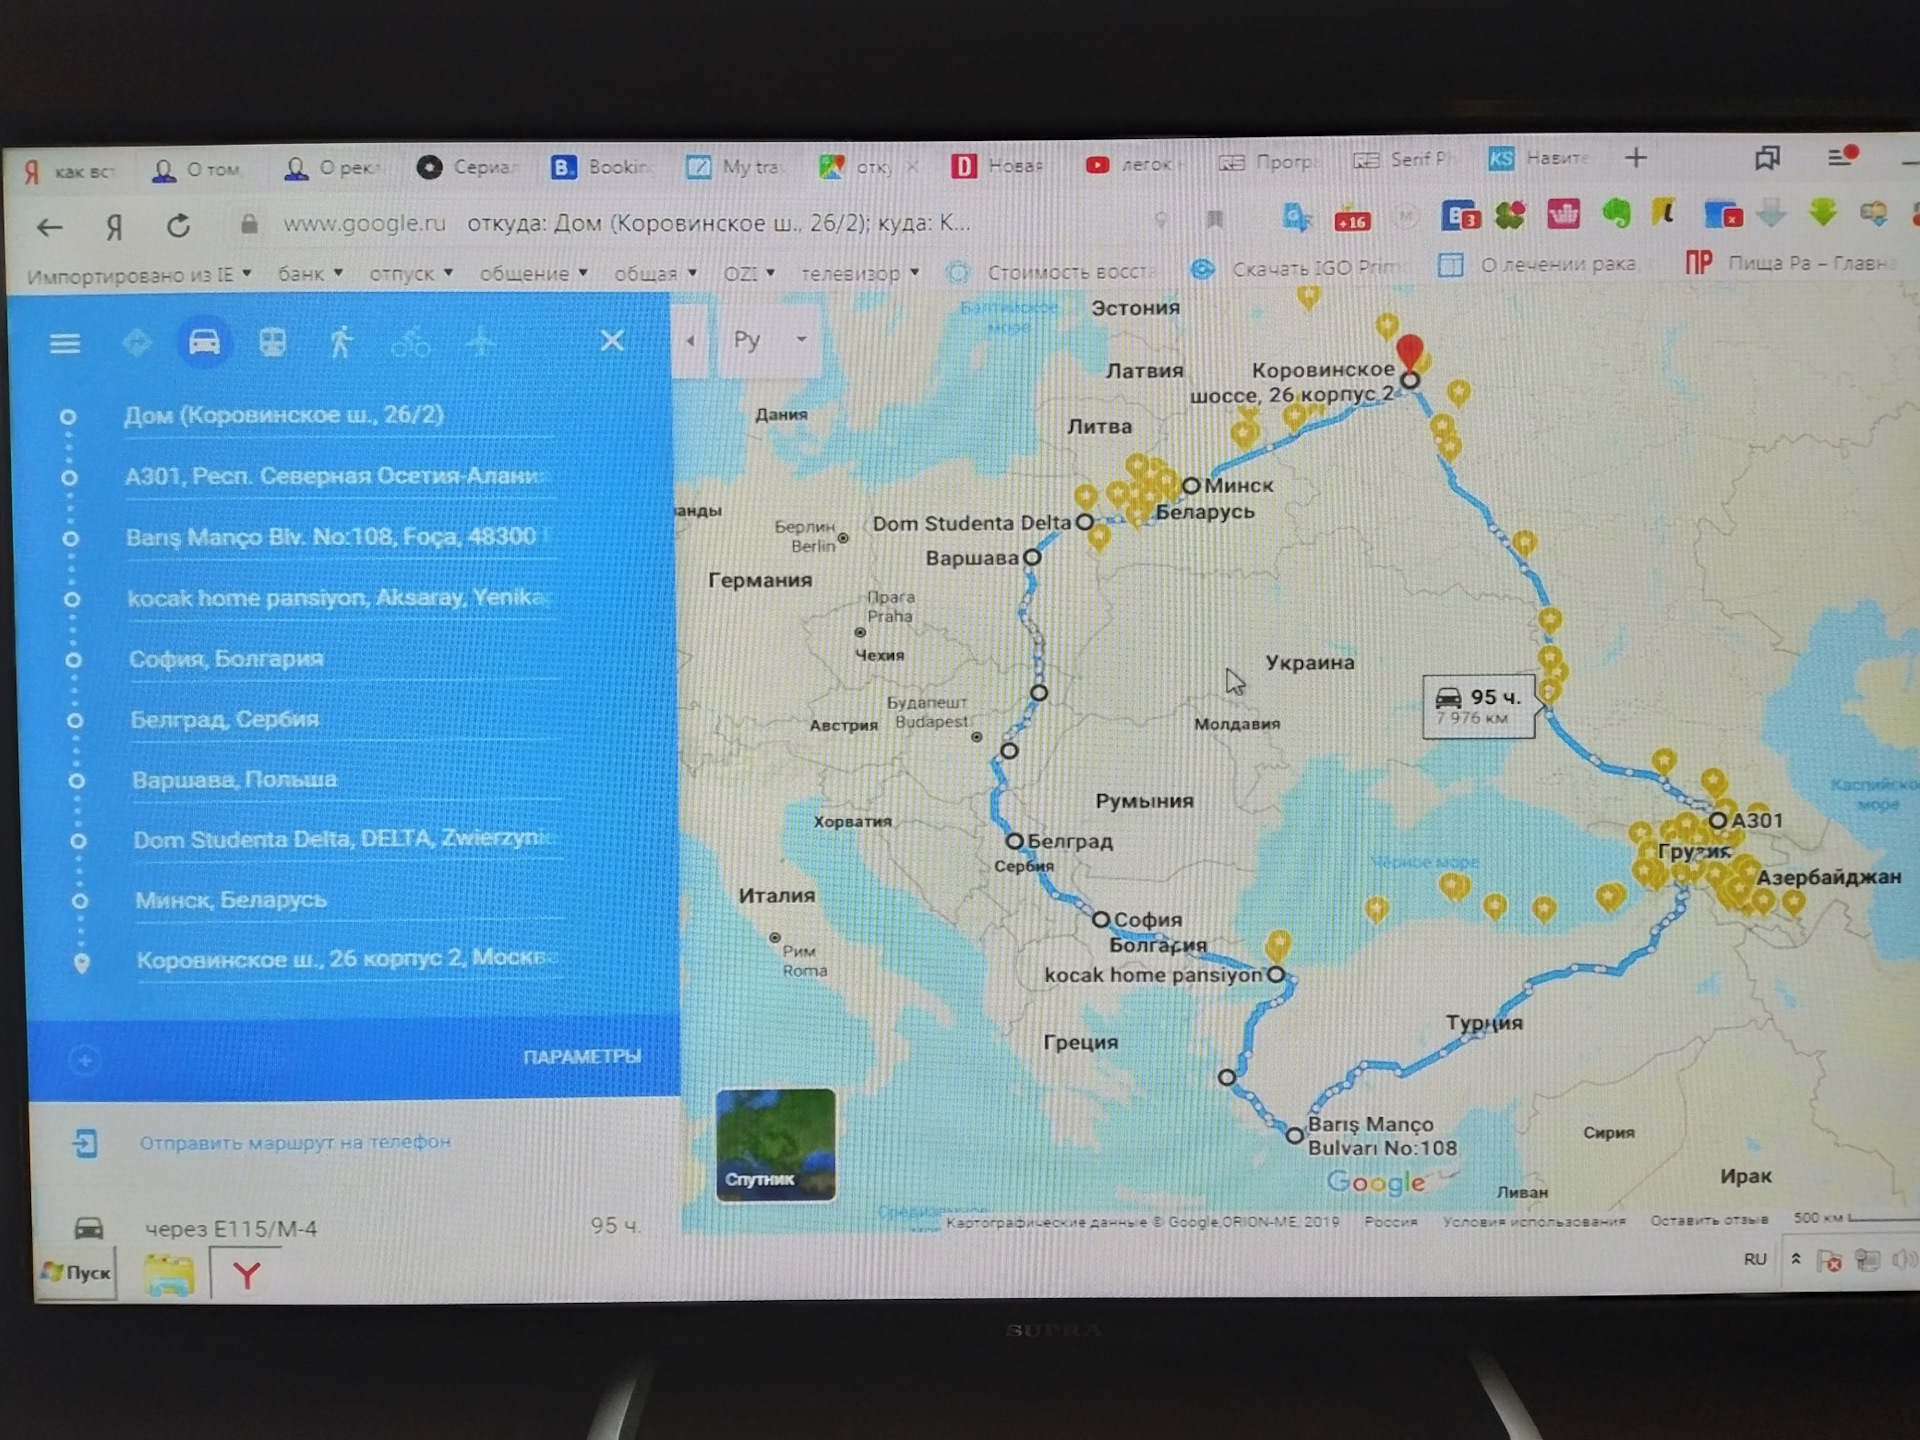Edit the kocak home pansiyon waypoint
The image size is (1920, 1440).
click(x=342, y=599)
